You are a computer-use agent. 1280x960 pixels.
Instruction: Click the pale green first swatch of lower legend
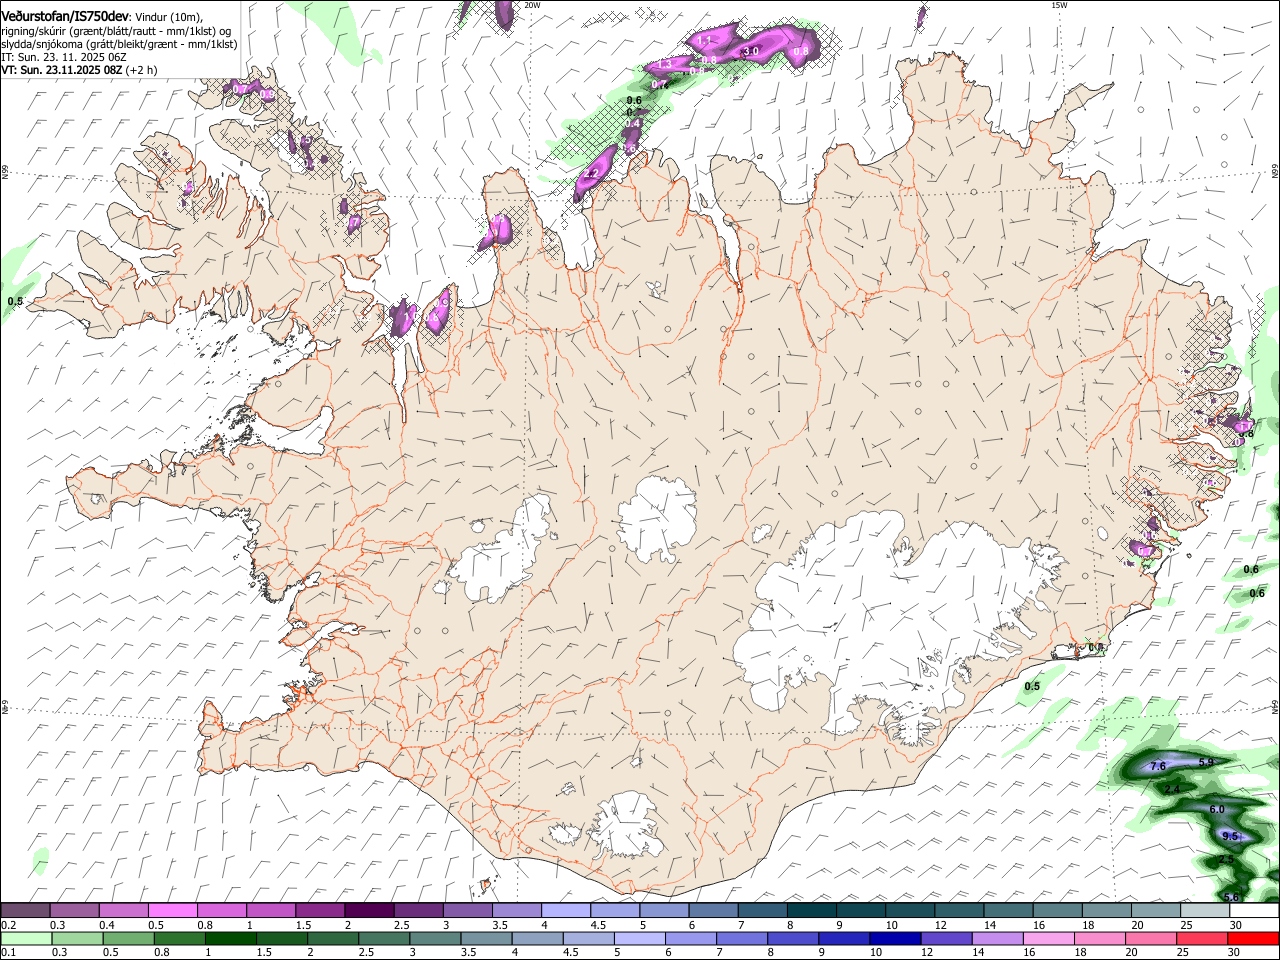[x=26, y=939]
